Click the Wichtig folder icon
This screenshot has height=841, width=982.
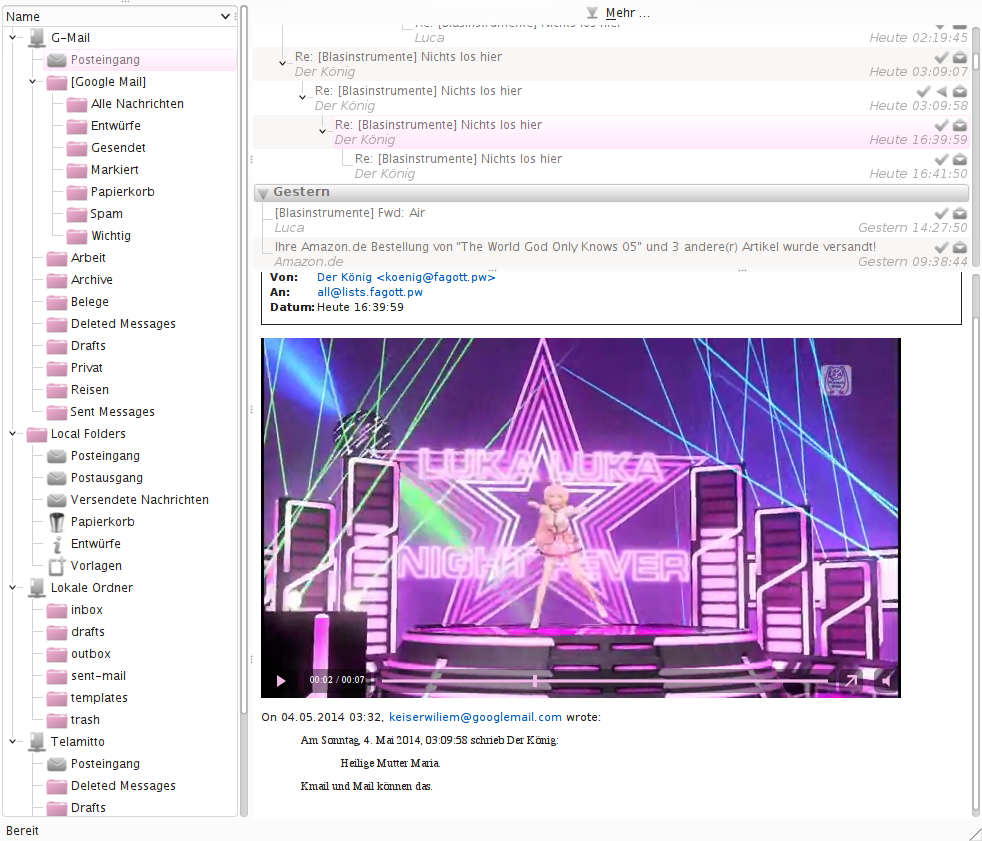(76, 236)
